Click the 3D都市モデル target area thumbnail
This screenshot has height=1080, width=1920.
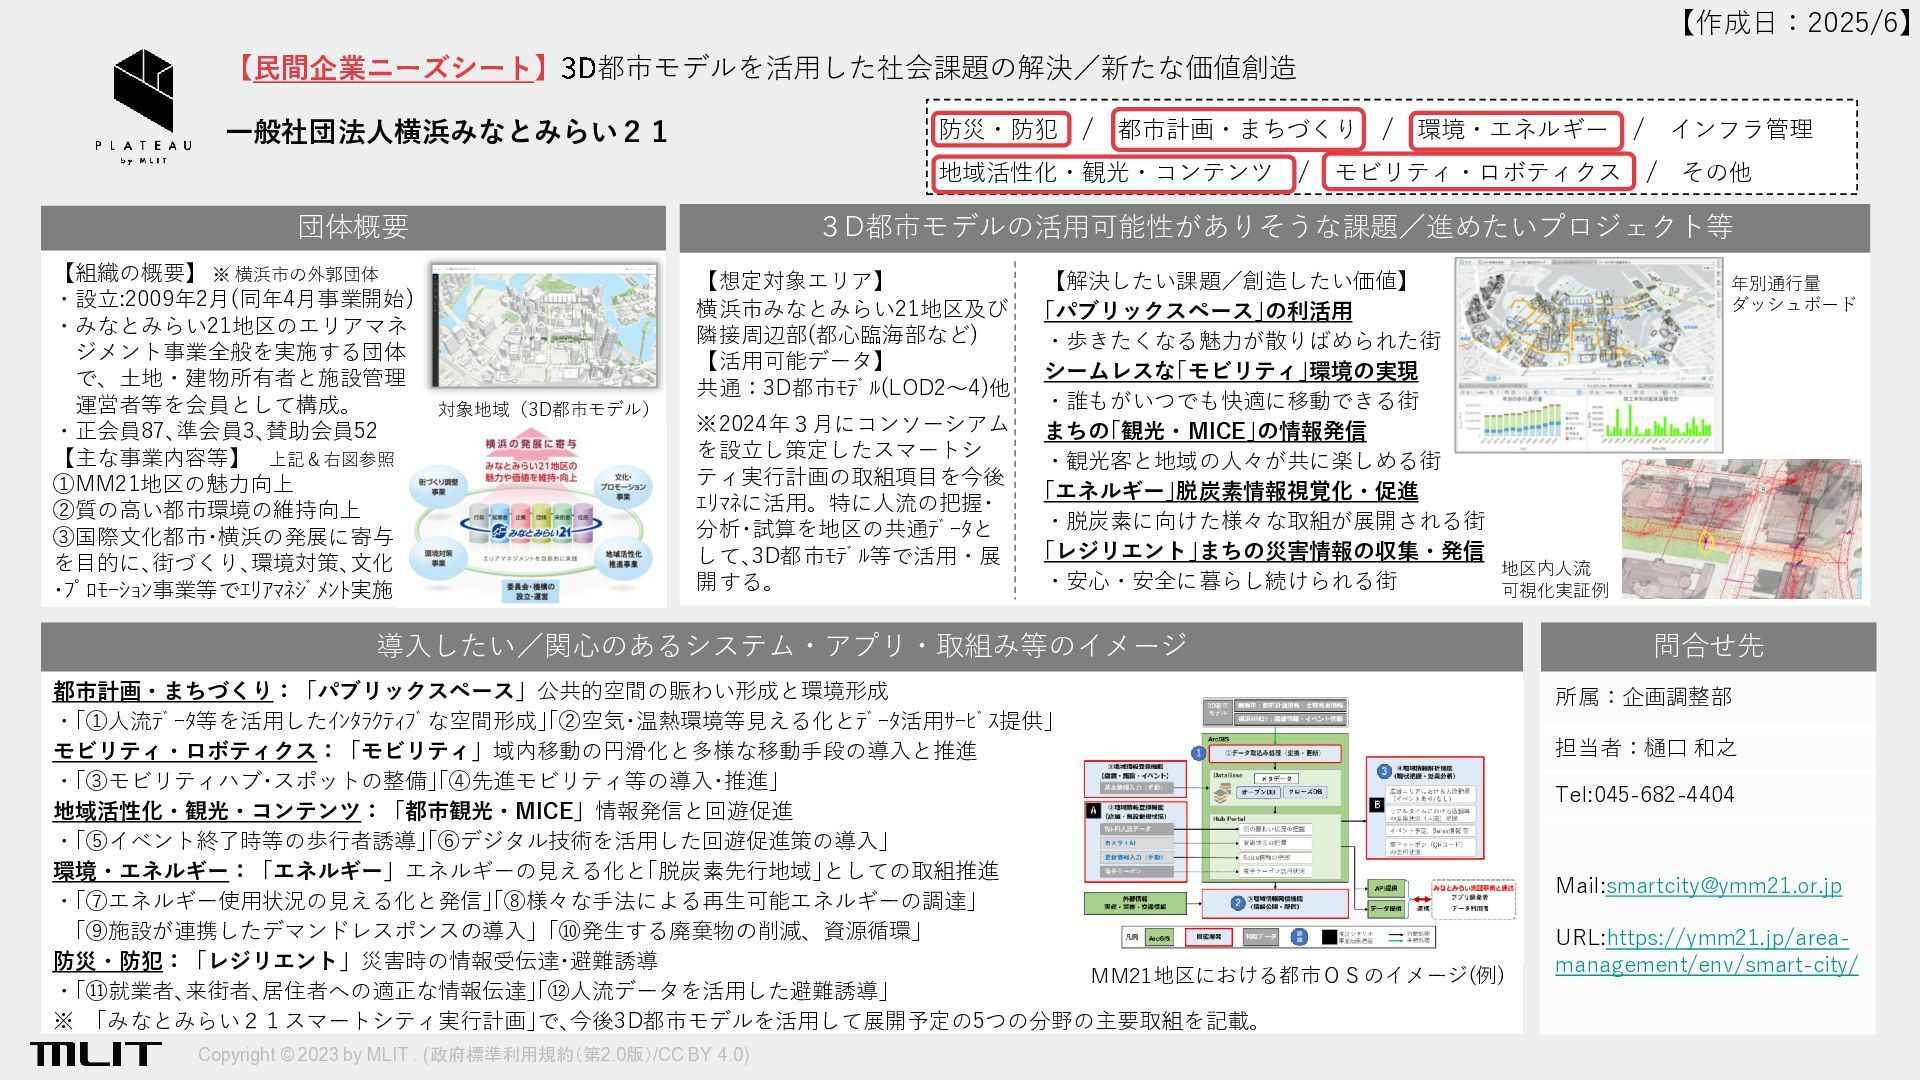pos(546,327)
